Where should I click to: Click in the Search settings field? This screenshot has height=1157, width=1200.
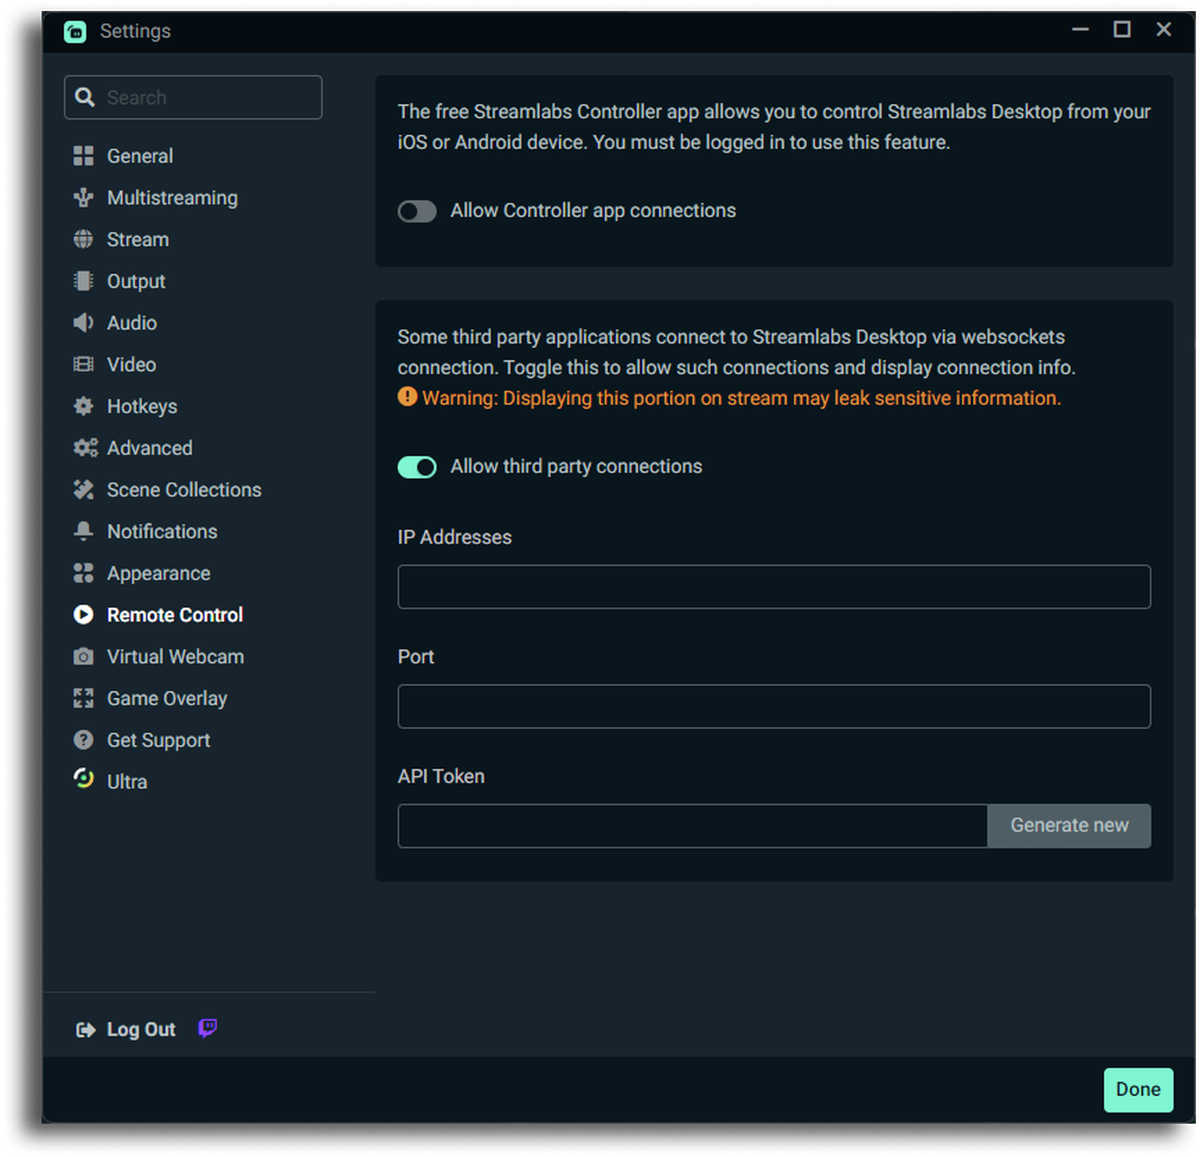click(193, 97)
